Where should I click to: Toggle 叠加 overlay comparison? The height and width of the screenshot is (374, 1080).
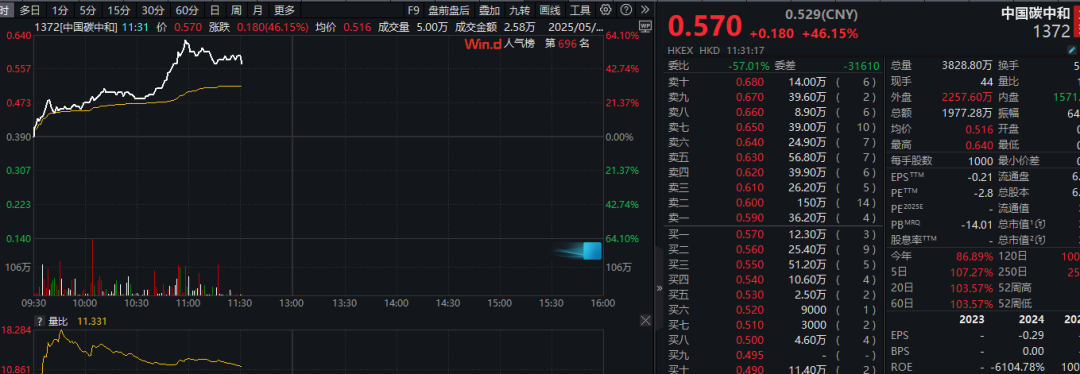[490, 10]
